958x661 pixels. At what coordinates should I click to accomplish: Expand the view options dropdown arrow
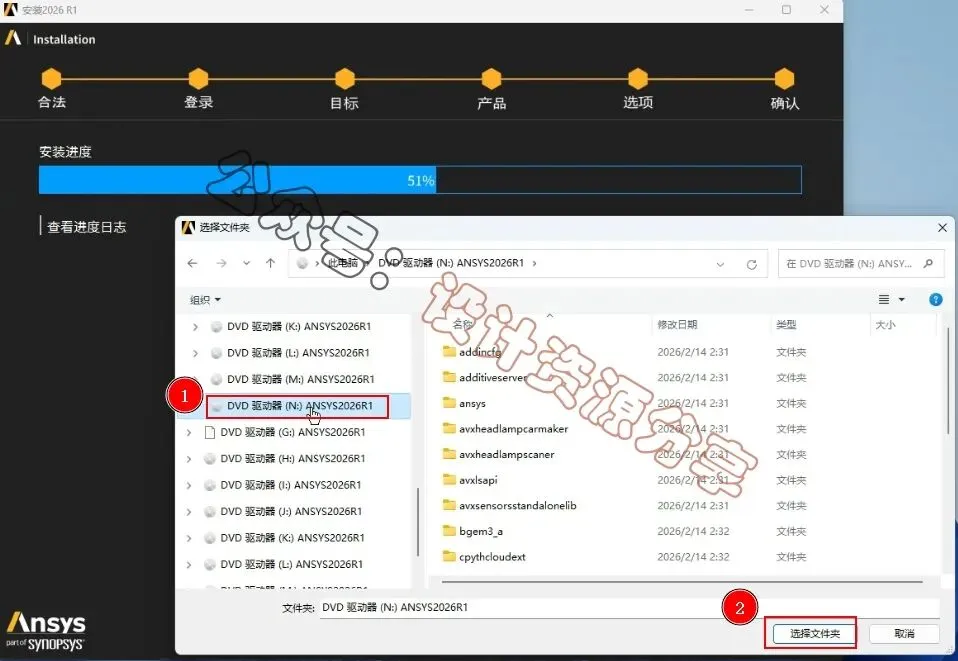pos(901,299)
